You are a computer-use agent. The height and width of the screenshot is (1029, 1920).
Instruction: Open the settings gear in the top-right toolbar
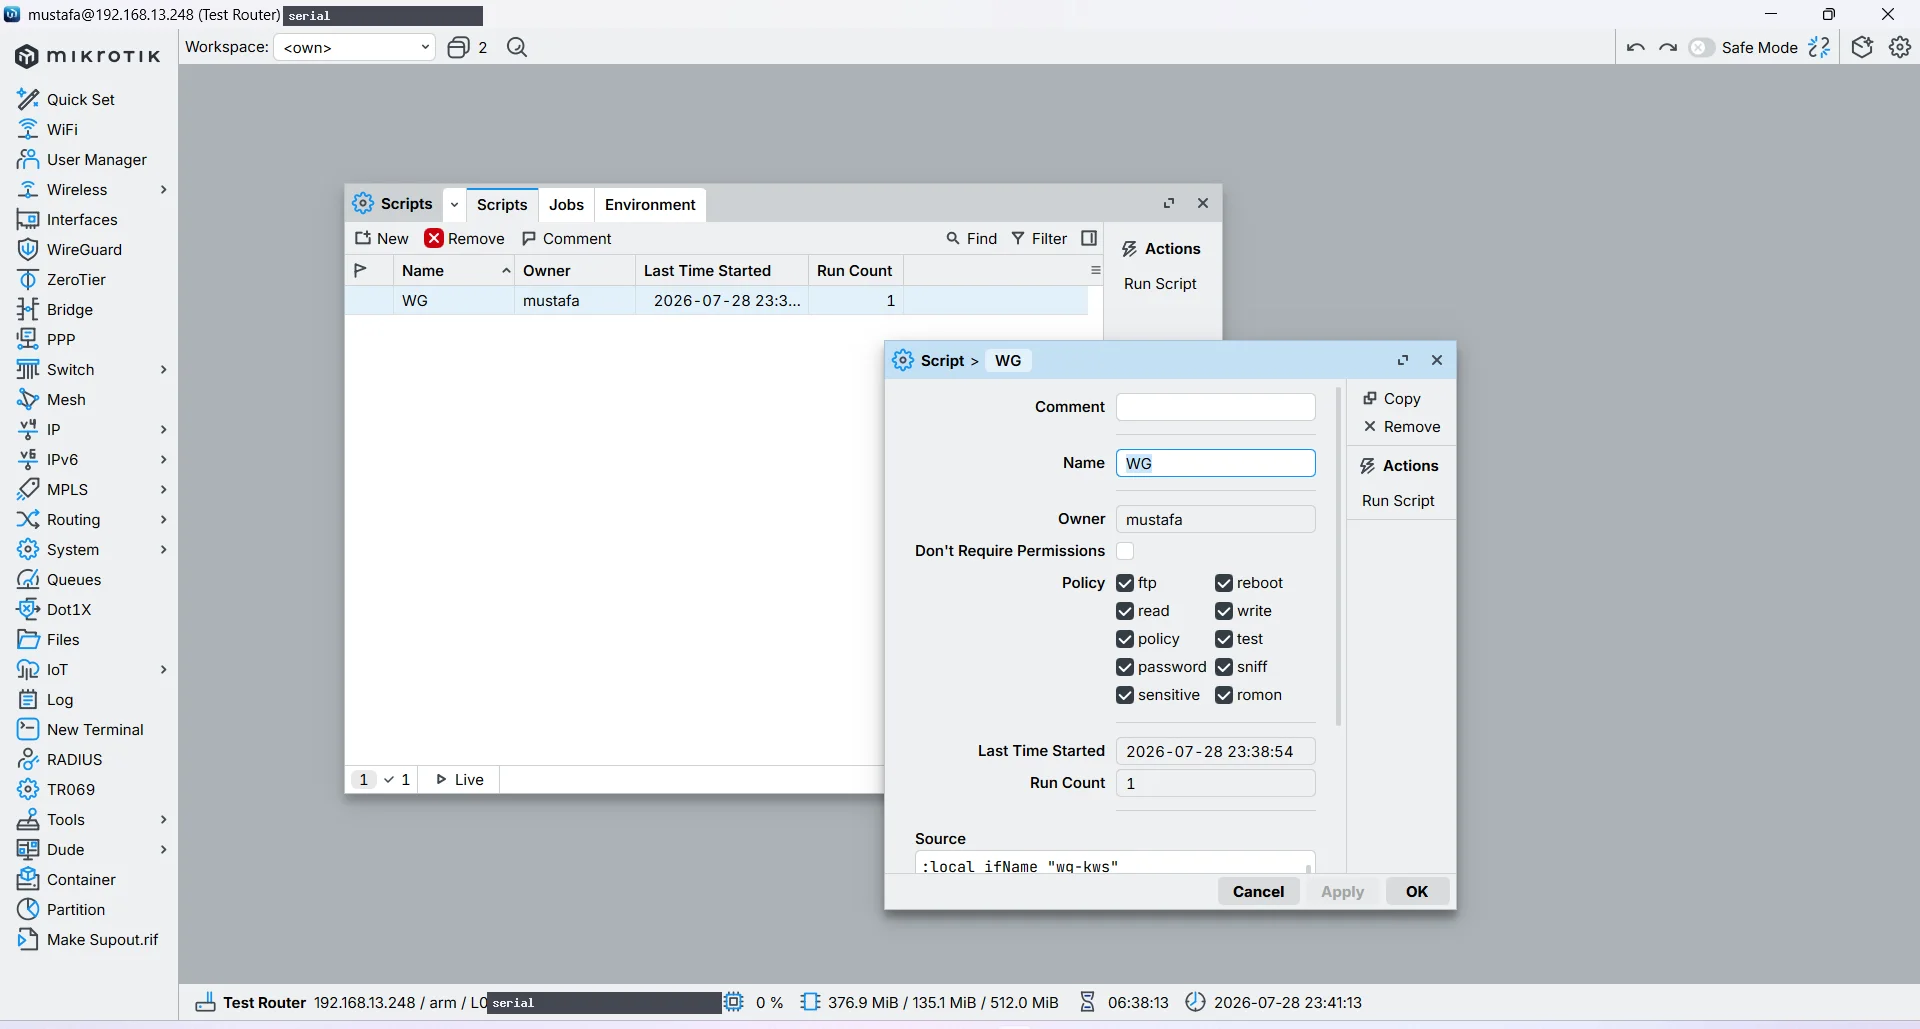pos(1900,47)
